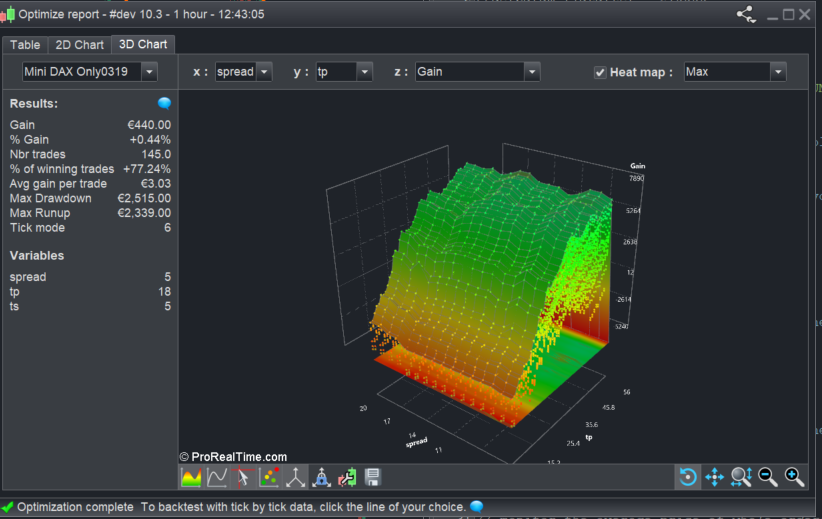Switch to the Table tab

(x=25, y=44)
